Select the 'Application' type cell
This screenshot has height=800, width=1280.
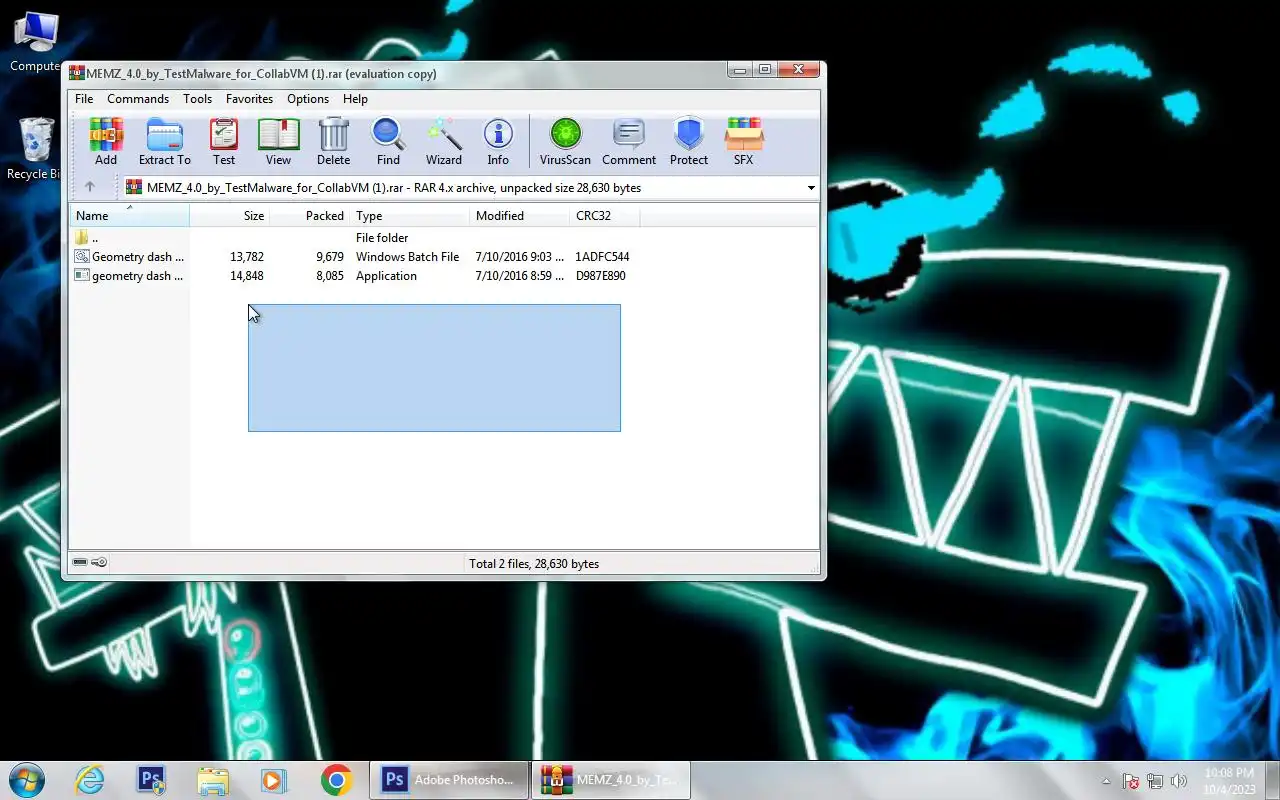[x=386, y=276]
